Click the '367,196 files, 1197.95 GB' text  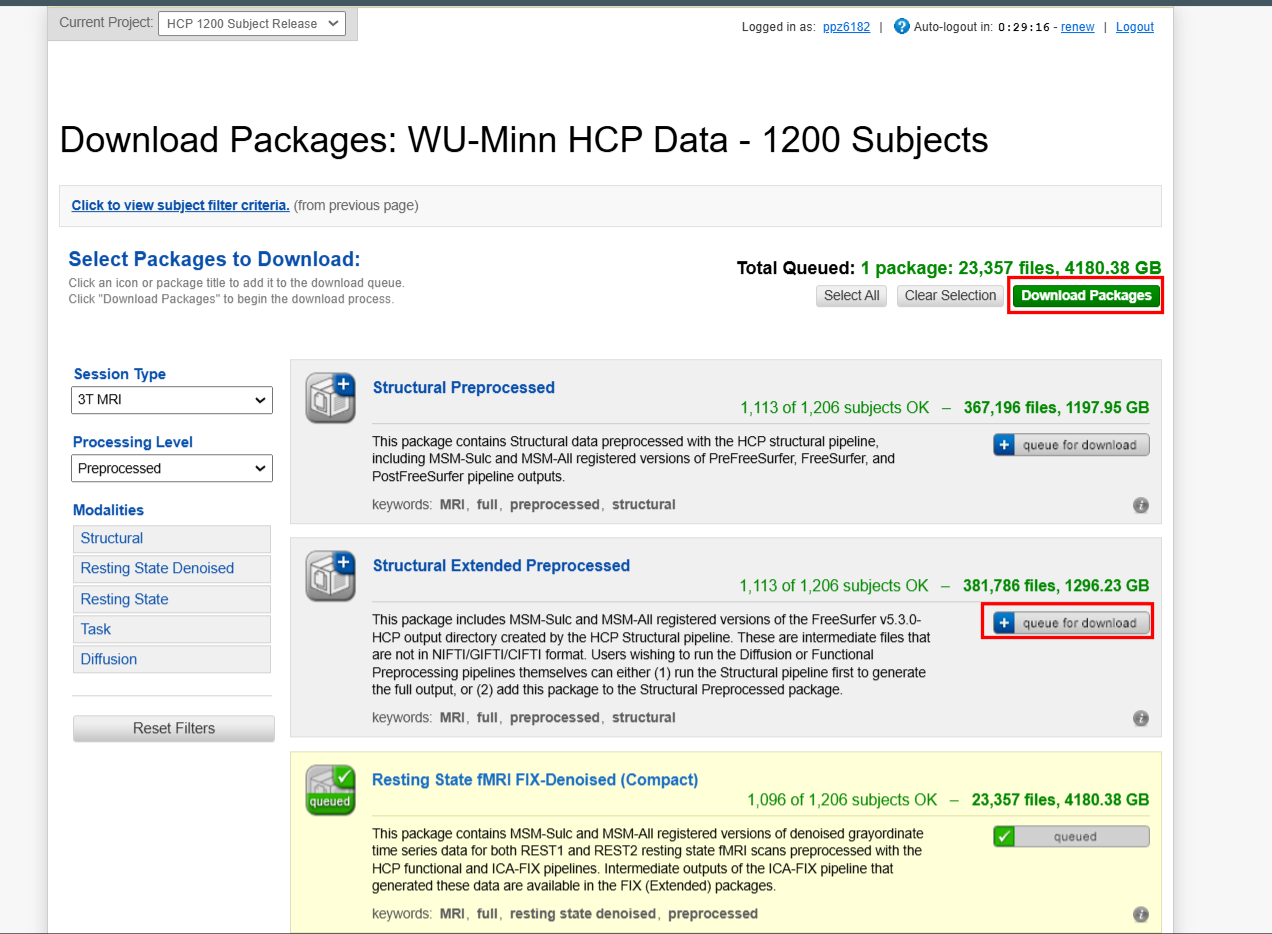1056,407
